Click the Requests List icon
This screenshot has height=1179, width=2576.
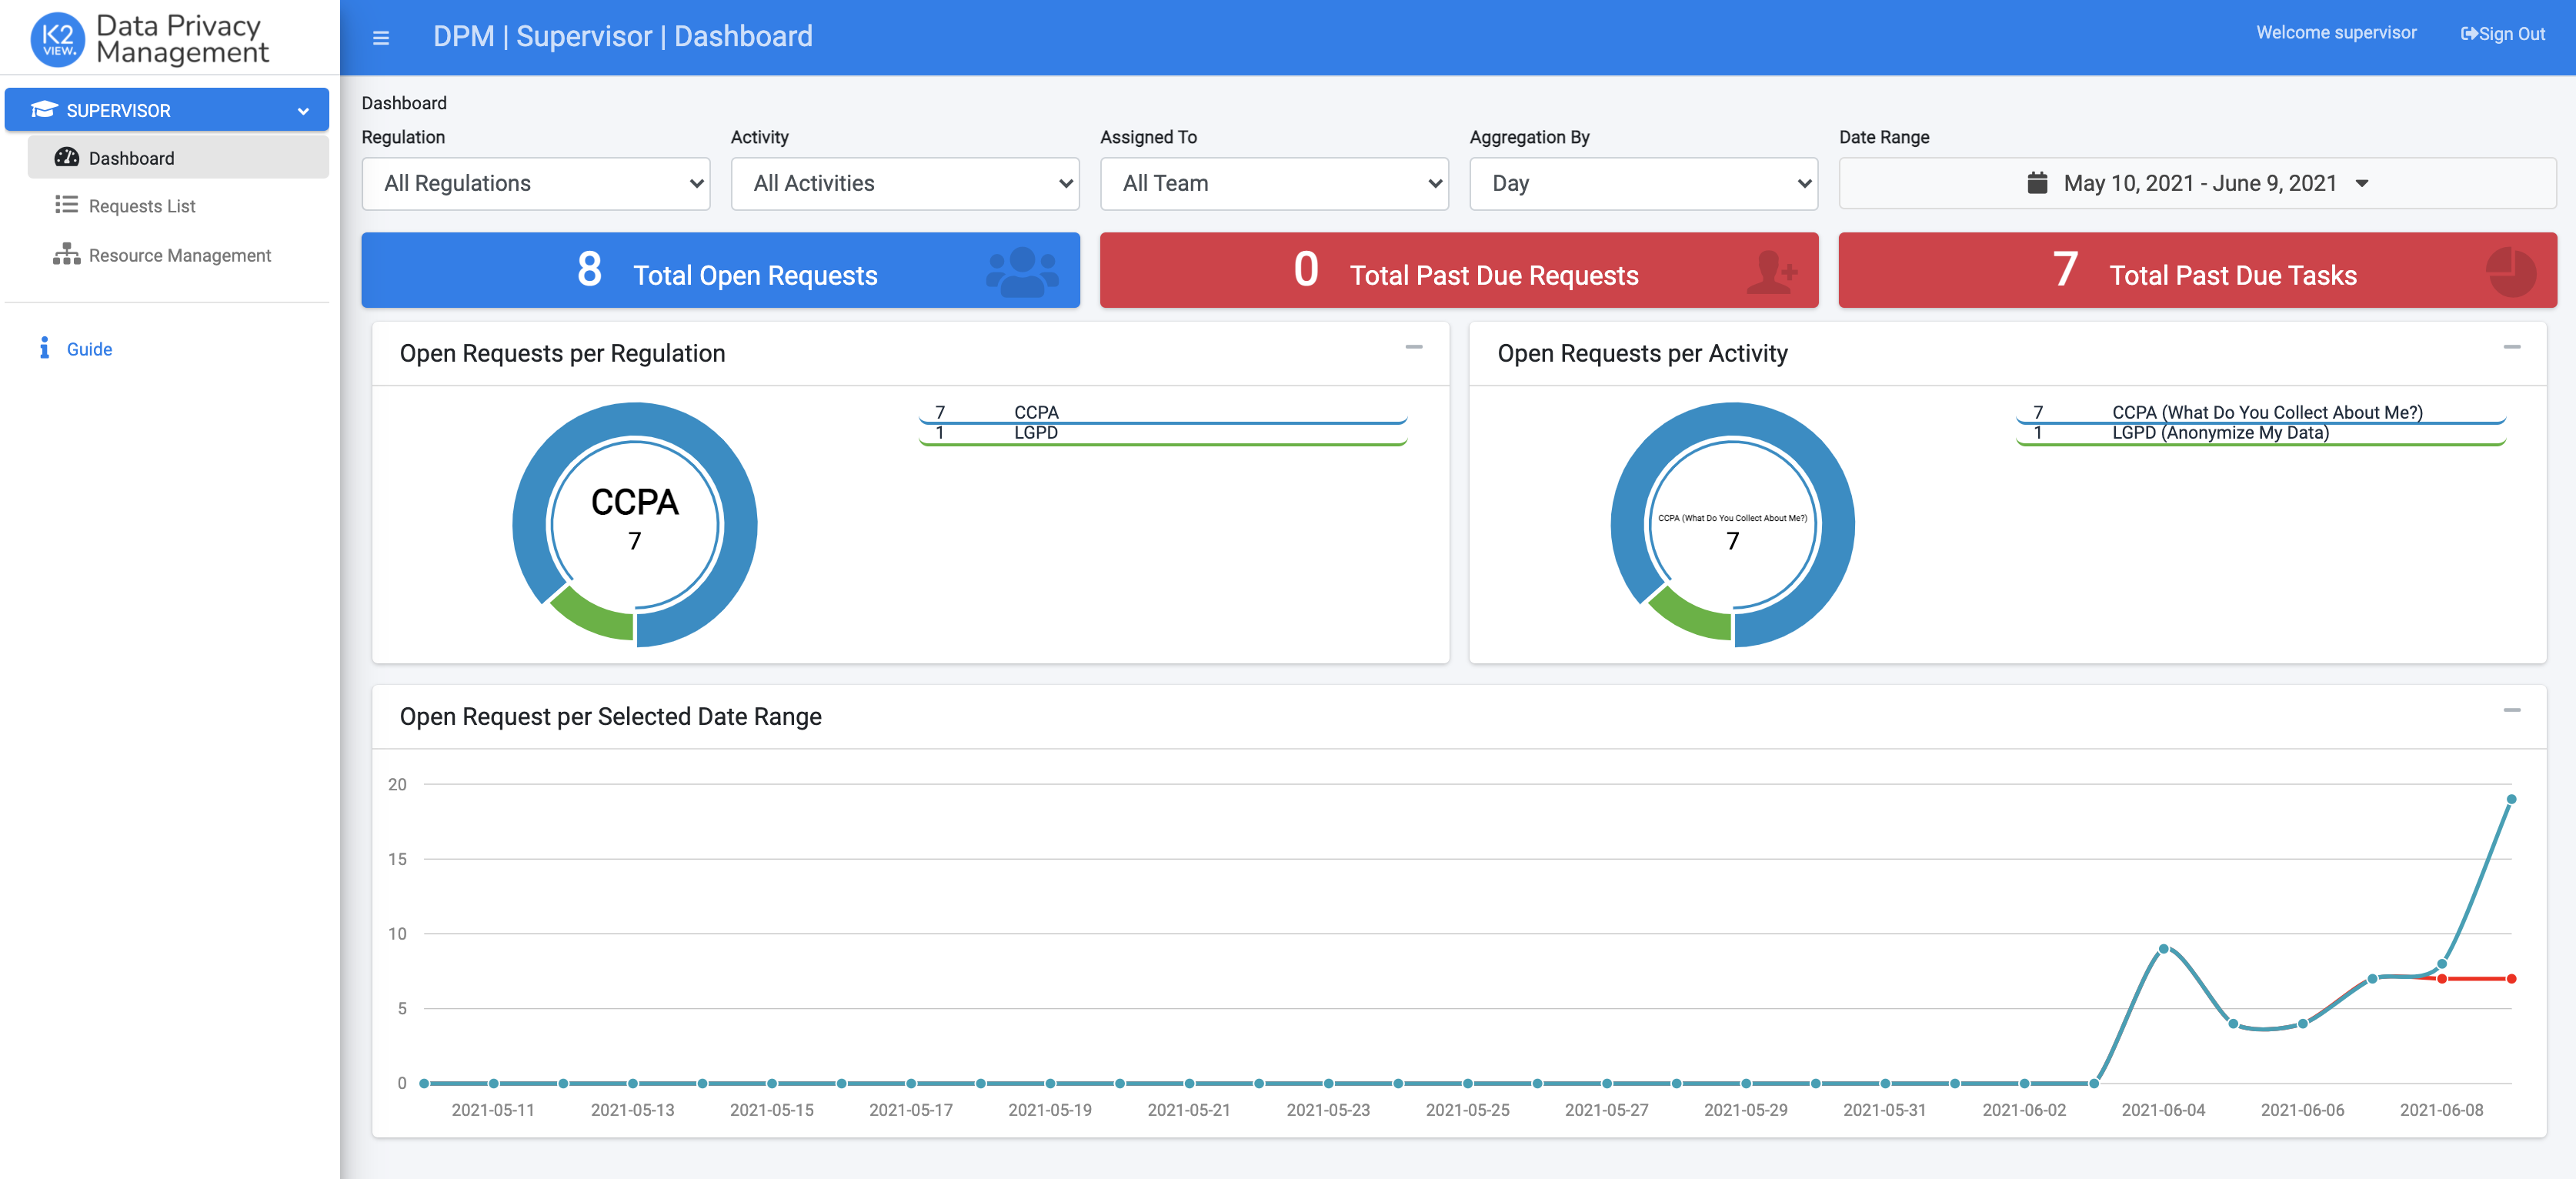[x=66, y=205]
